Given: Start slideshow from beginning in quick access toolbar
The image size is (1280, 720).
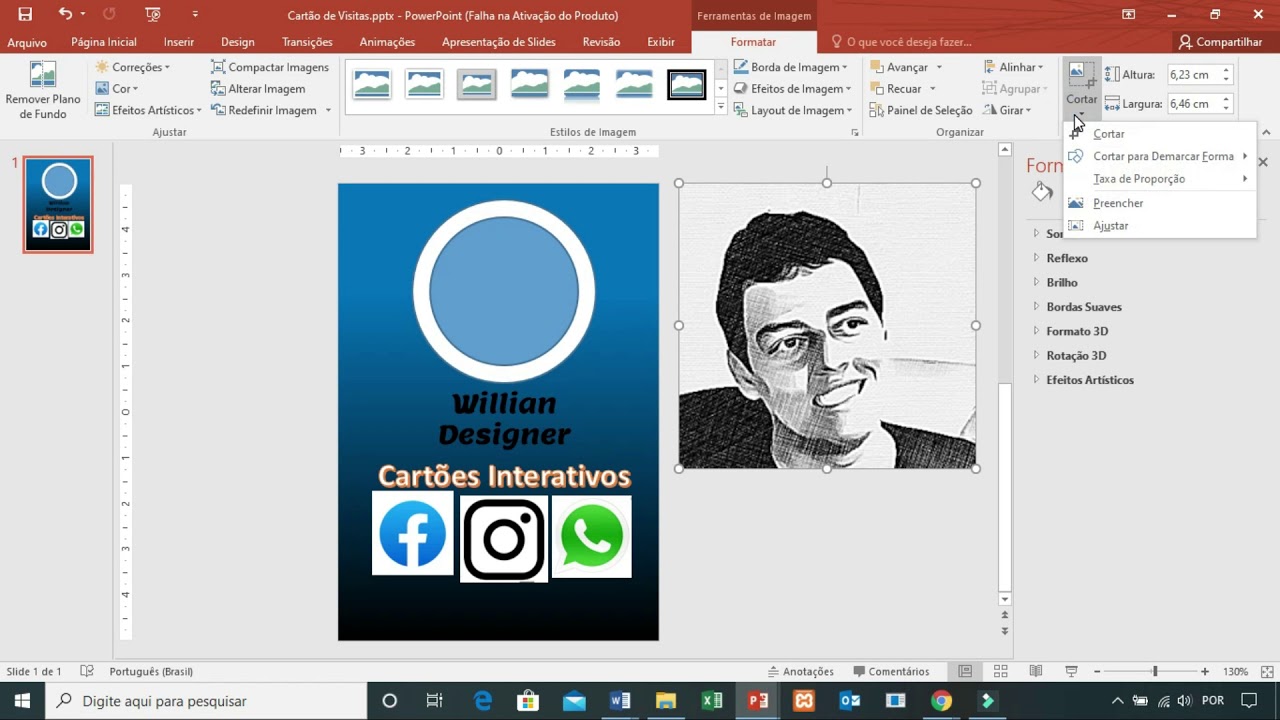Looking at the screenshot, I should pos(152,15).
